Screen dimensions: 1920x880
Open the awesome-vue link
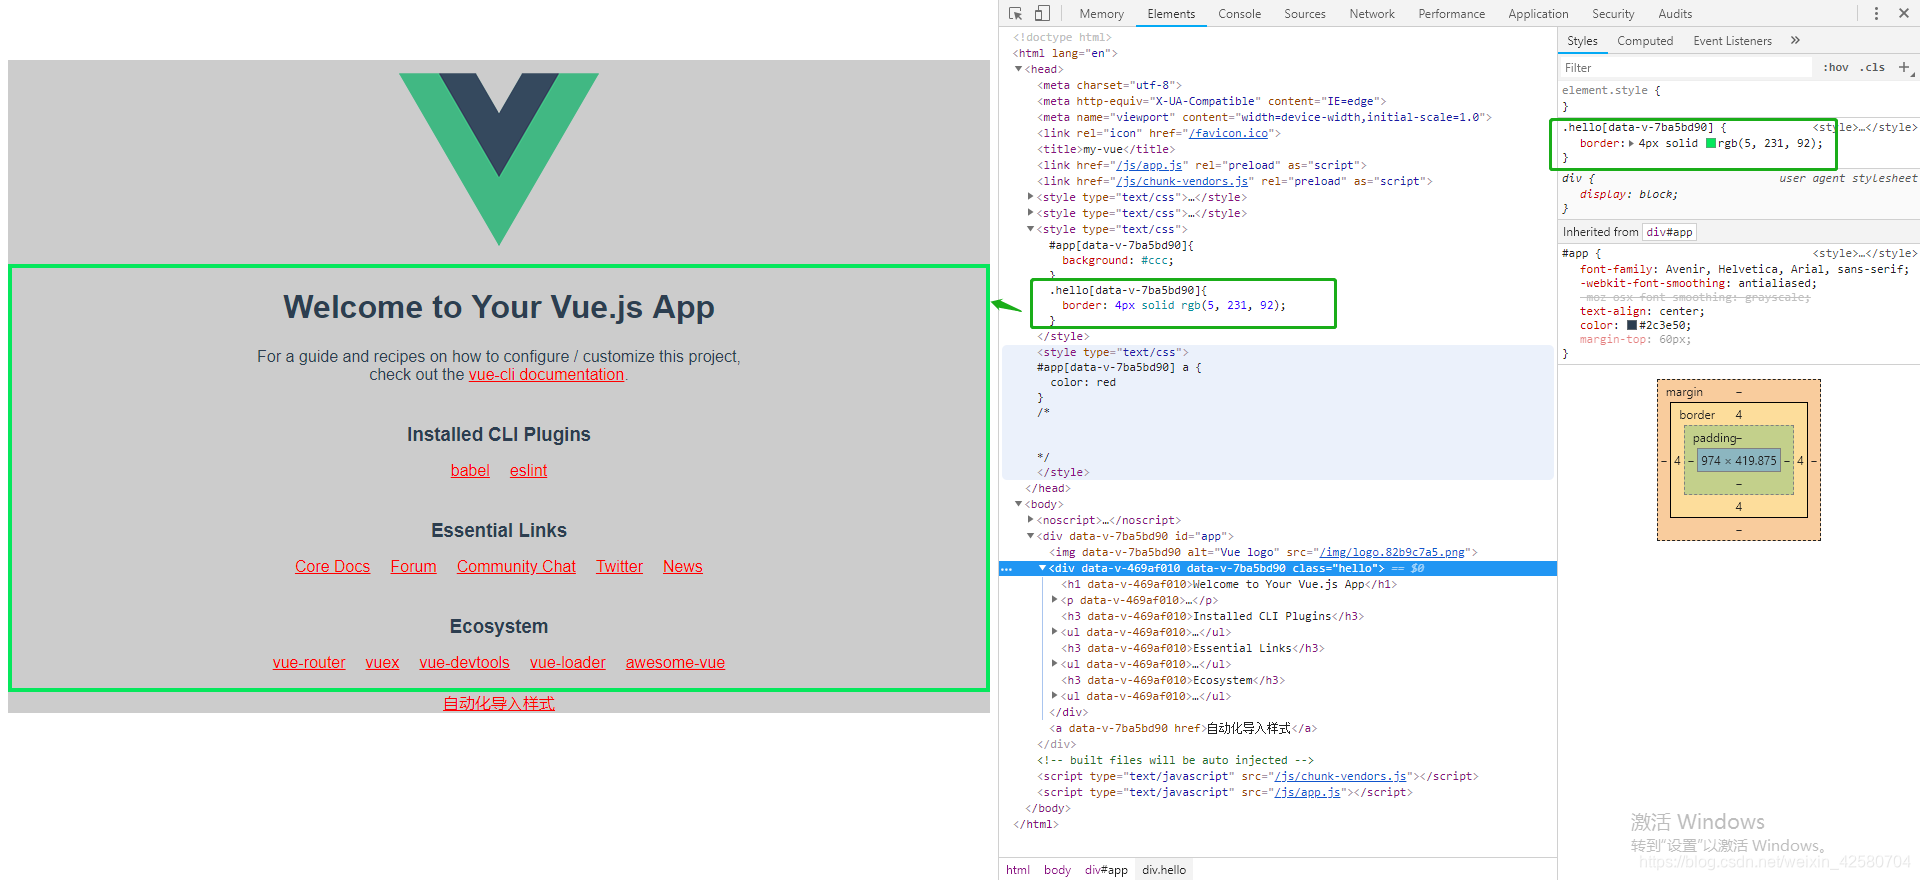coord(675,663)
